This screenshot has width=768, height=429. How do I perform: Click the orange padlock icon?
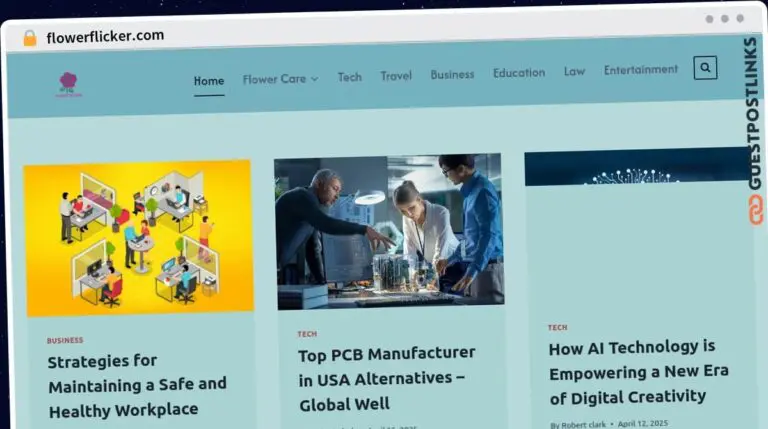coord(30,38)
